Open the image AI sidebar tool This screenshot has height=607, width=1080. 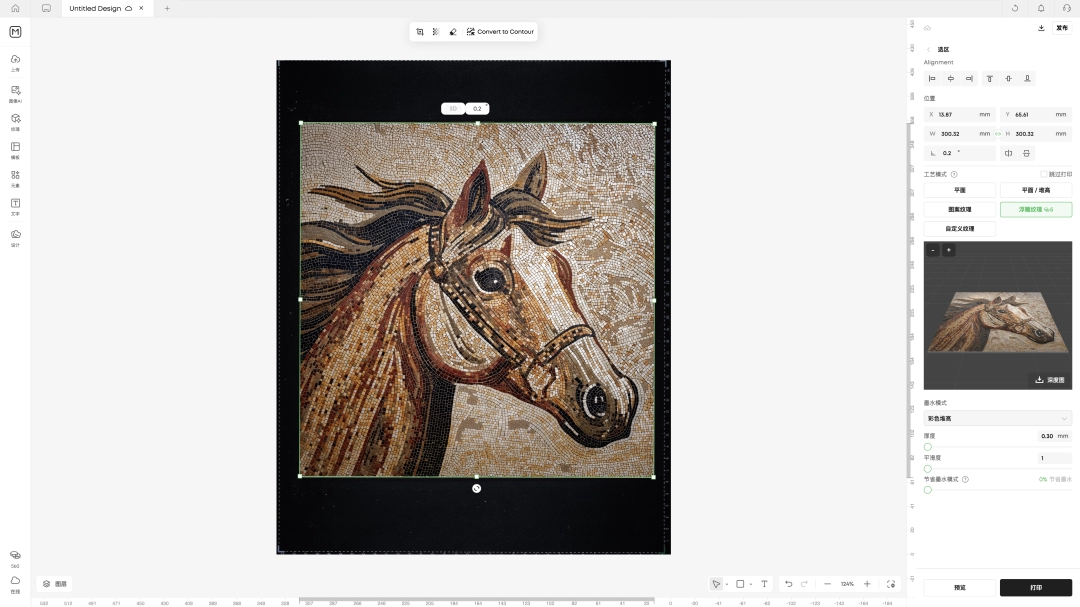pyautogui.click(x=15, y=93)
